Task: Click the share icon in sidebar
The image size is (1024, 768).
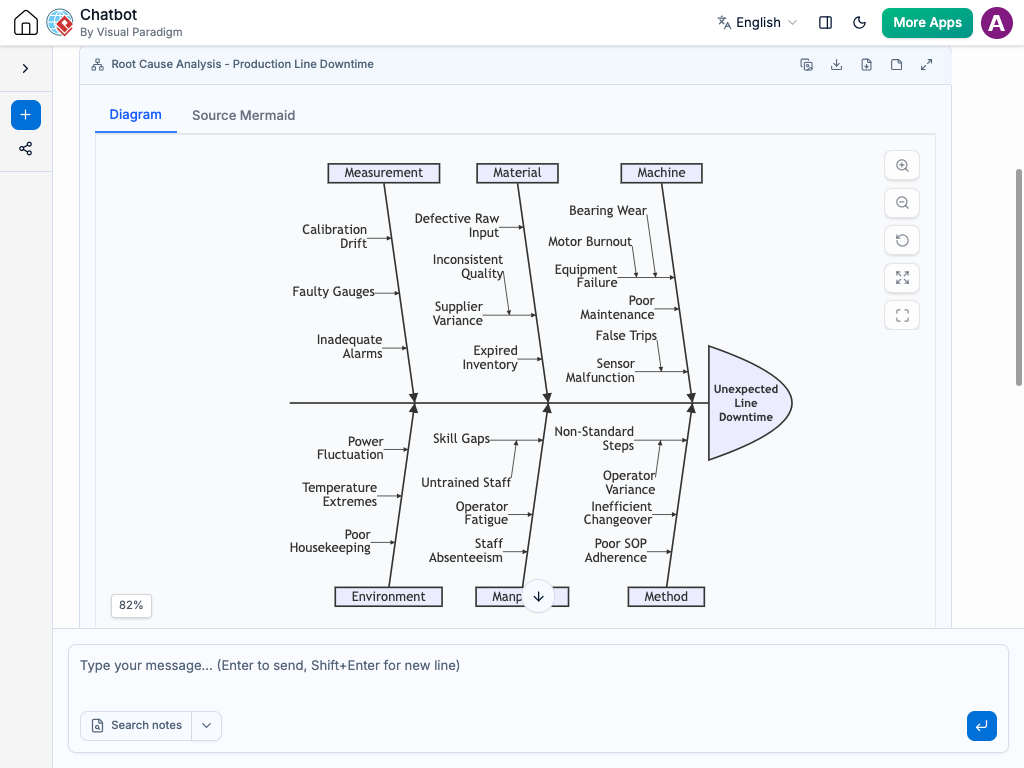Action: tap(25, 149)
